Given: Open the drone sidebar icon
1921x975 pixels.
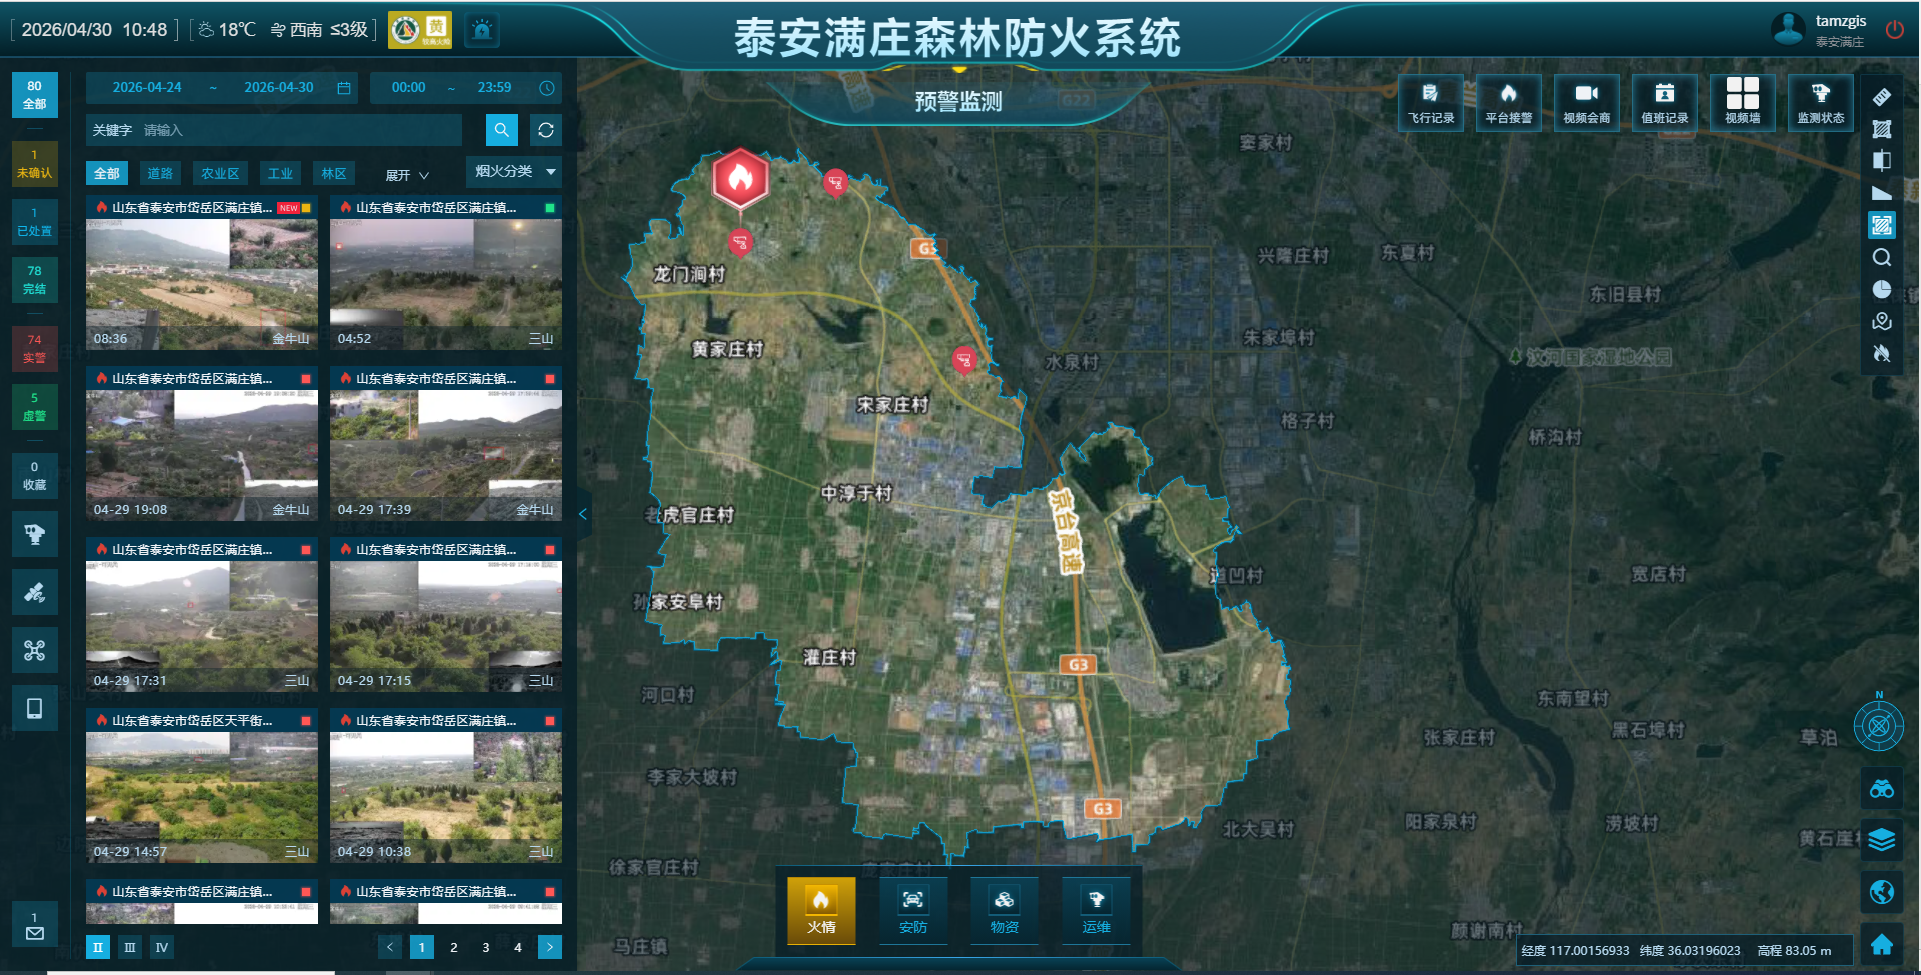Looking at the screenshot, I should click(x=34, y=651).
